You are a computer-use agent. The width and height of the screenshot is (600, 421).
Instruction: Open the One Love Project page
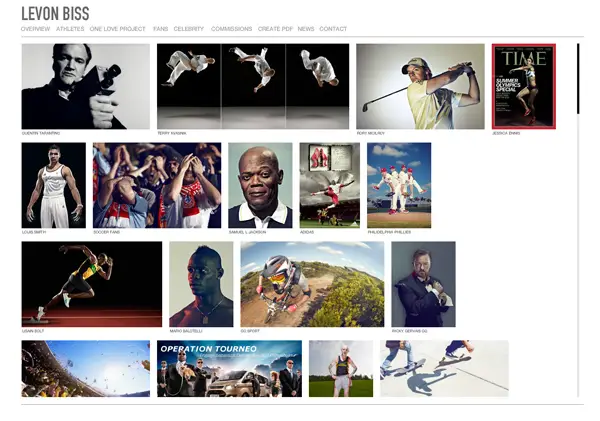[117, 29]
